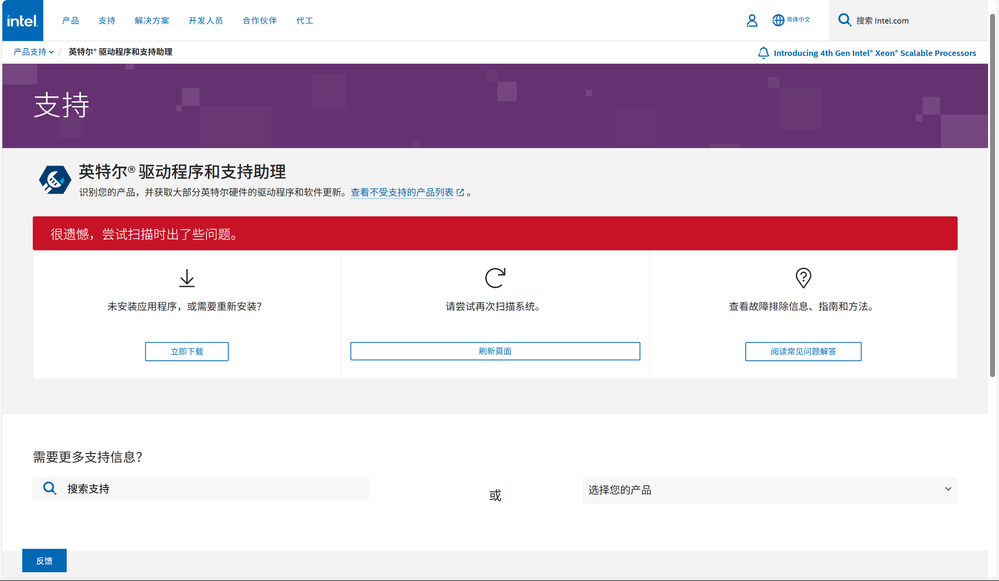999x581 pixels.
Task: Click the 立即下载 button
Action: [187, 352]
